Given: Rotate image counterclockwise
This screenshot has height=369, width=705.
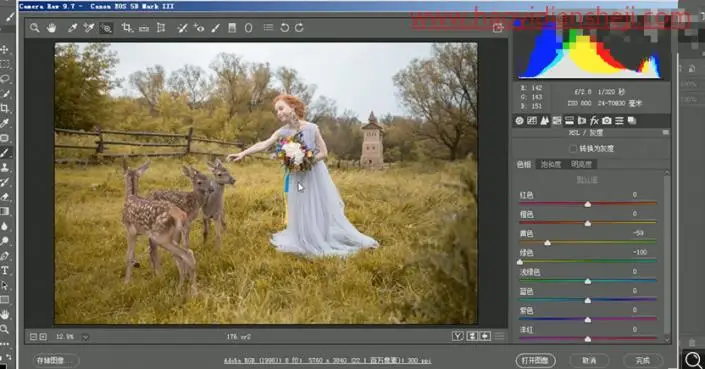Looking at the screenshot, I should [x=284, y=28].
